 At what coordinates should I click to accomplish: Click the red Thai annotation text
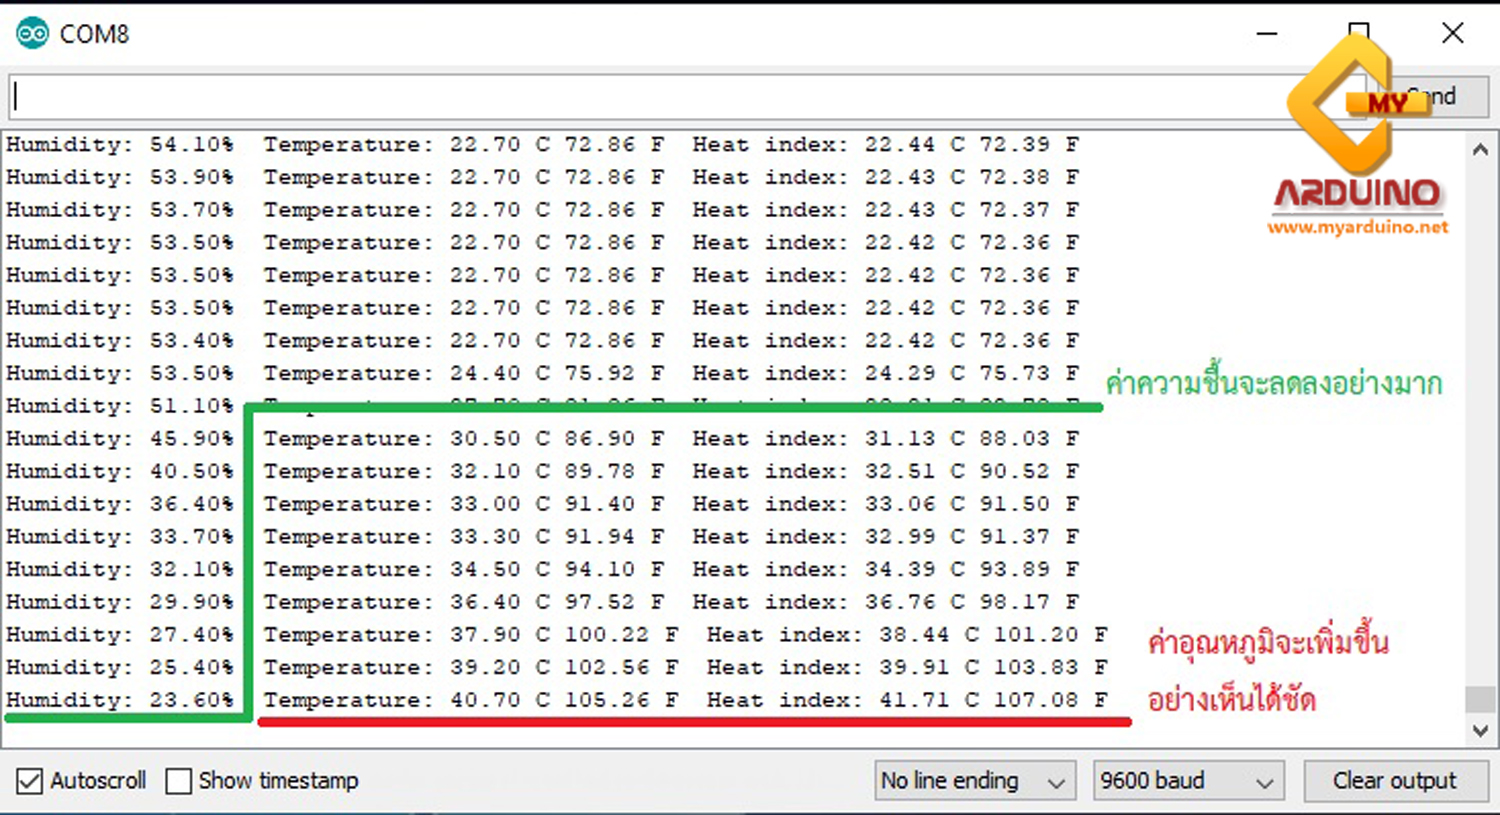[x=1267, y=670]
